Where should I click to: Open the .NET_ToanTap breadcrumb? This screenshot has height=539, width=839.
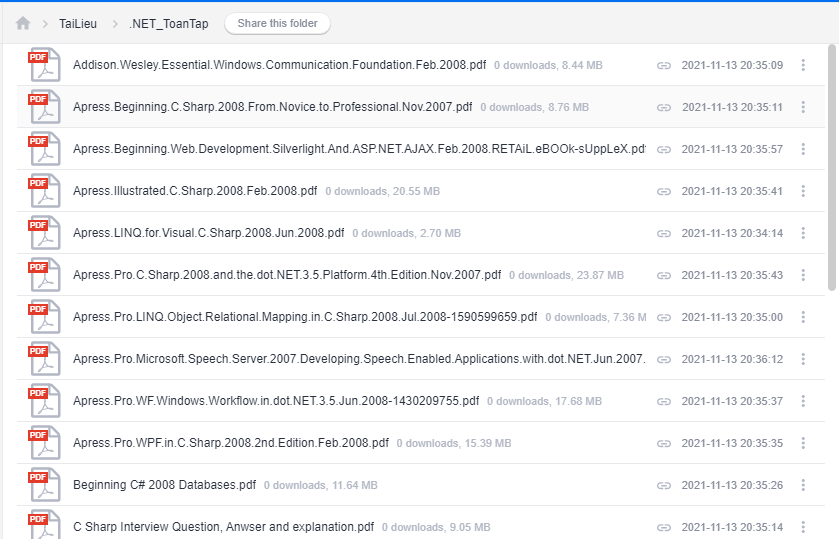click(x=169, y=24)
